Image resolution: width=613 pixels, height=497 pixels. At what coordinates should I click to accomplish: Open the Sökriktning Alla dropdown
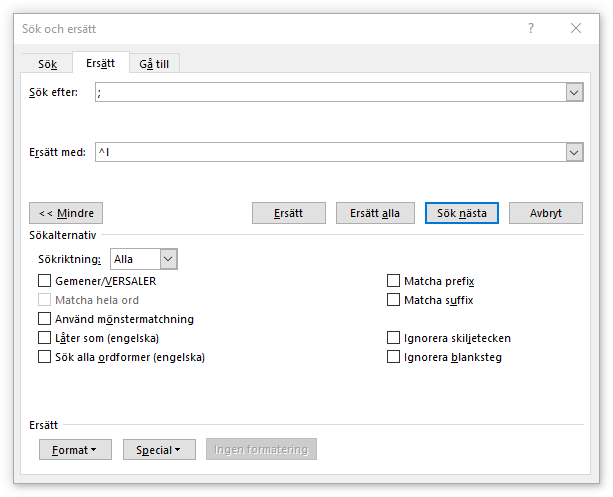[x=144, y=259]
